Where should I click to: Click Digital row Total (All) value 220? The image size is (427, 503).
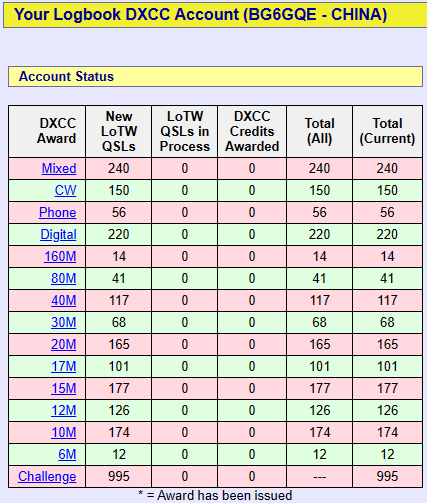[x=320, y=234]
